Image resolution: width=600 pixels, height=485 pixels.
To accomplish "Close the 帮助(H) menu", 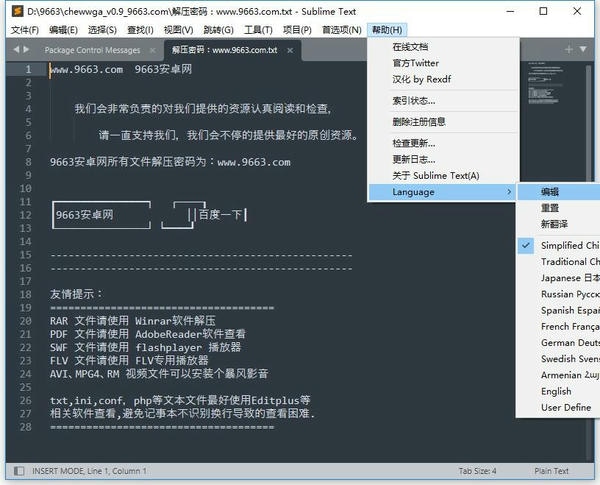I will pyautogui.click(x=387, y=29).
